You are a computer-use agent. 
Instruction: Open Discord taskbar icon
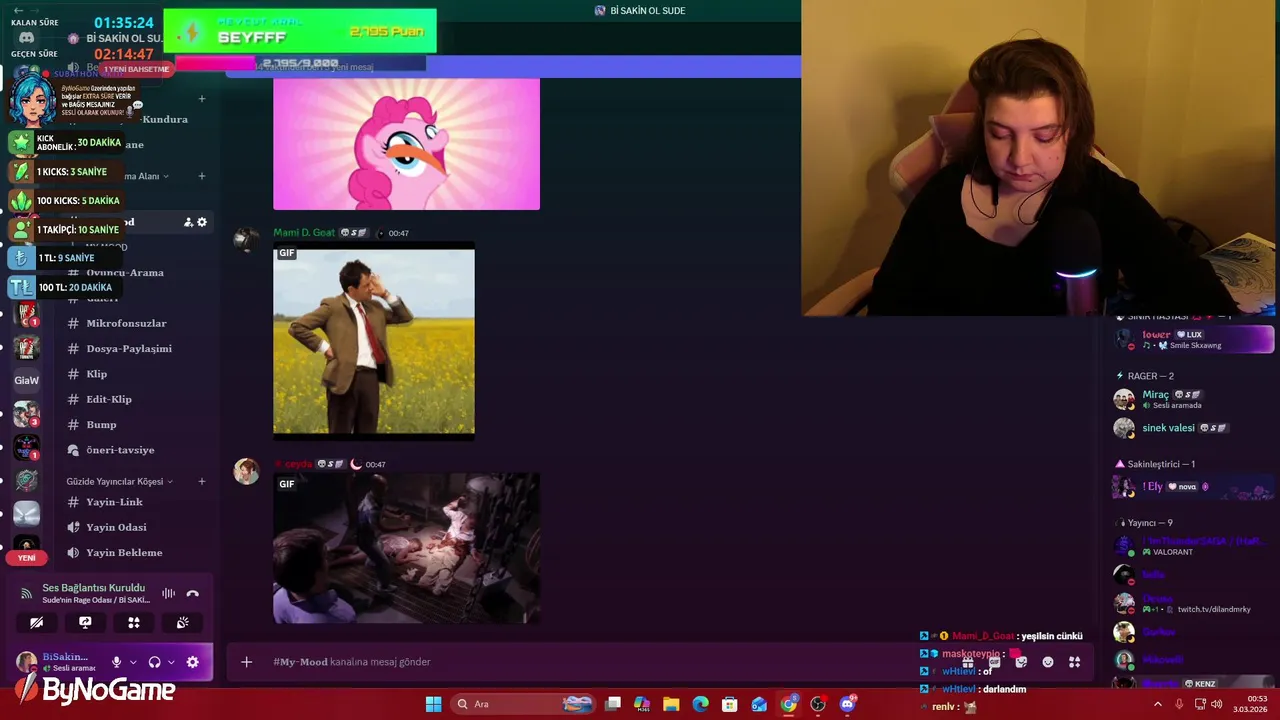[848, 704]
